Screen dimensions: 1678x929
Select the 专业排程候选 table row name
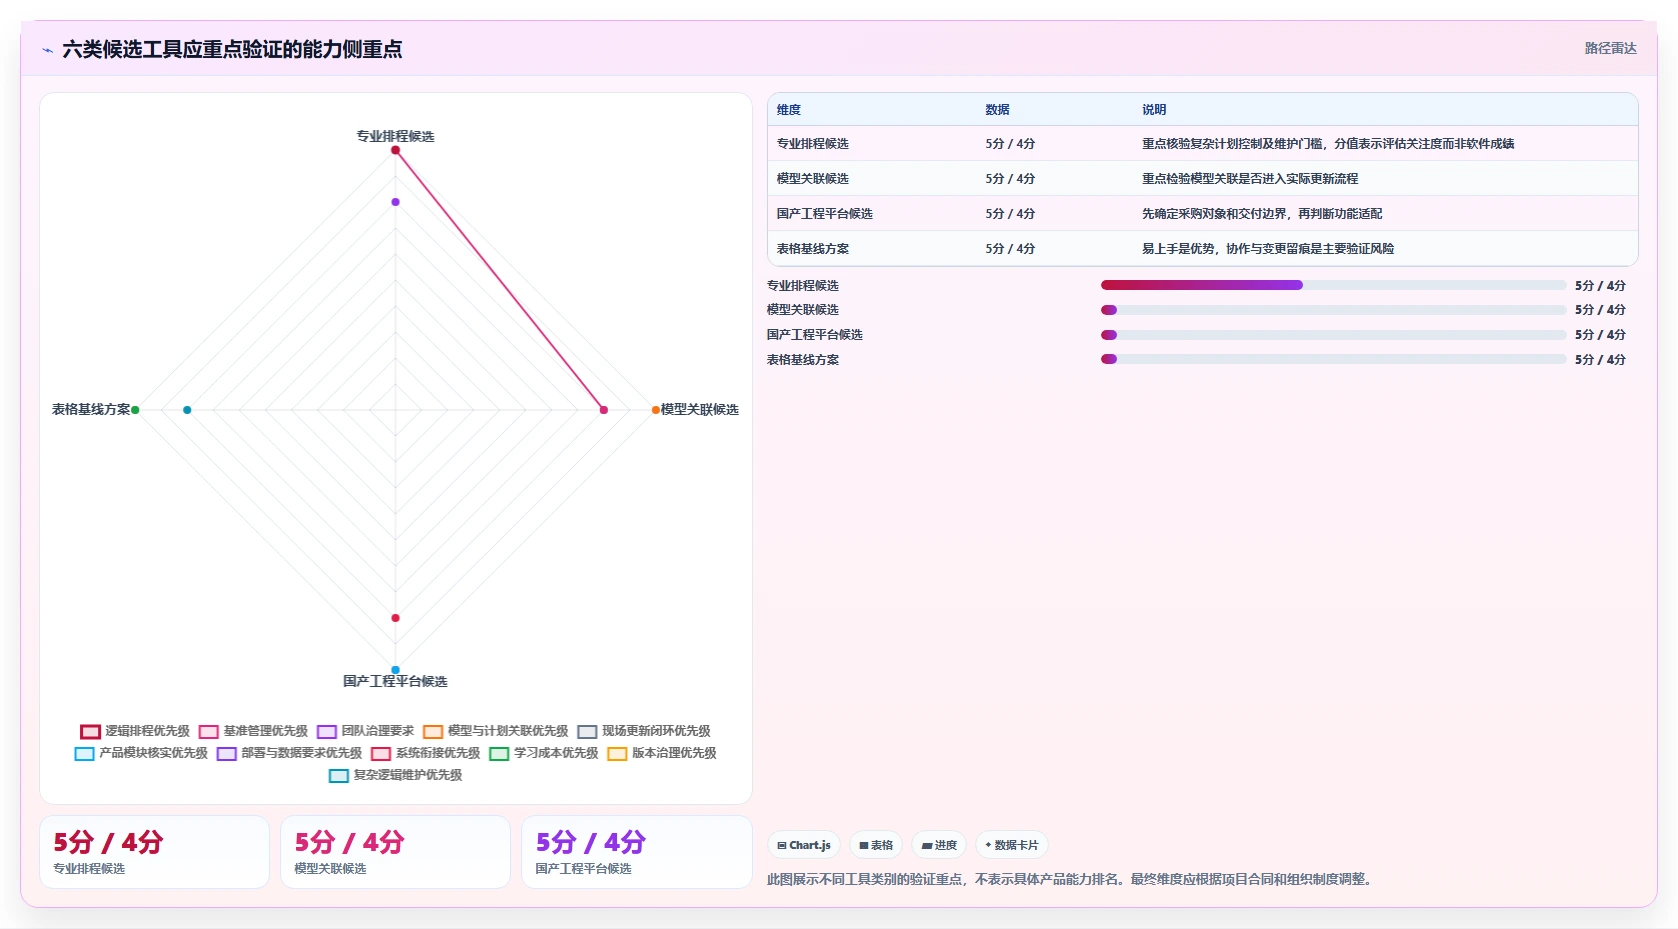[813, 144]
